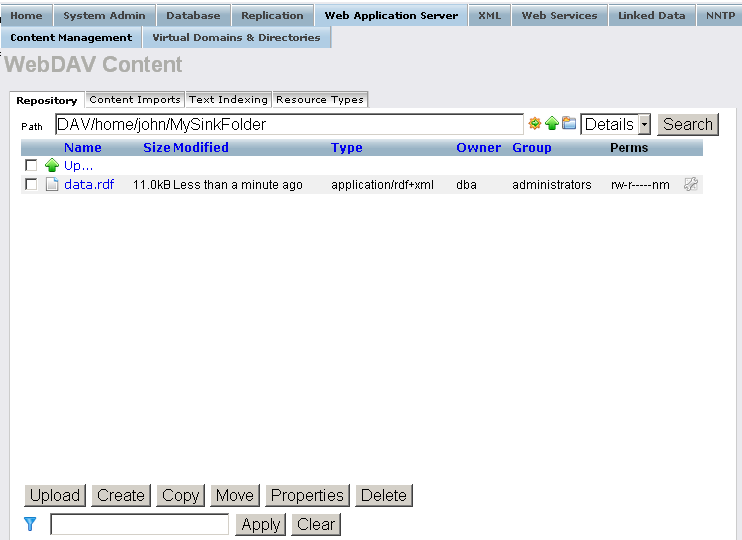Go to the Database menu tab
The image size is (742, 540).
[193, 16]
